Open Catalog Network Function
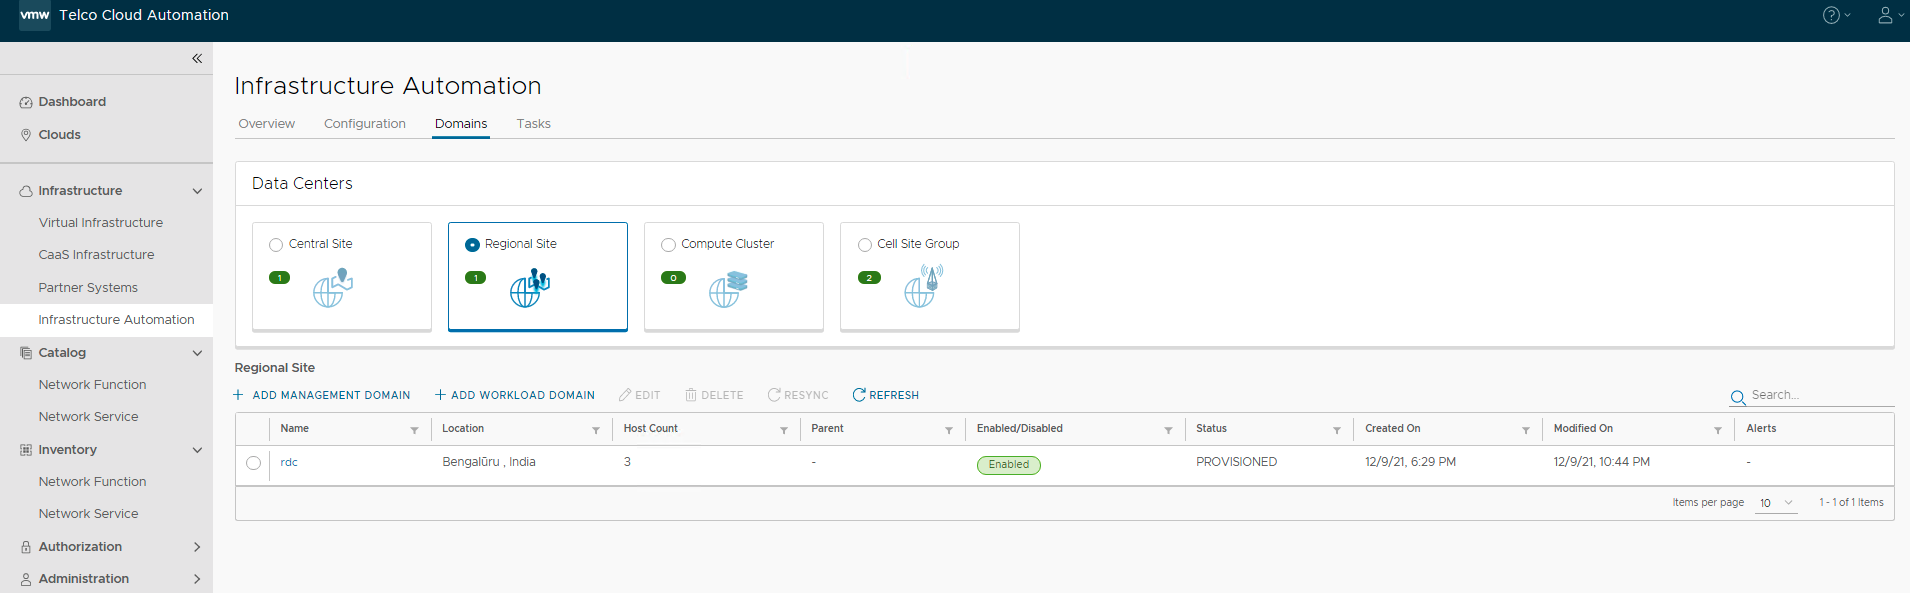This screenshot has height=593, width=1910. click(93, 385)
